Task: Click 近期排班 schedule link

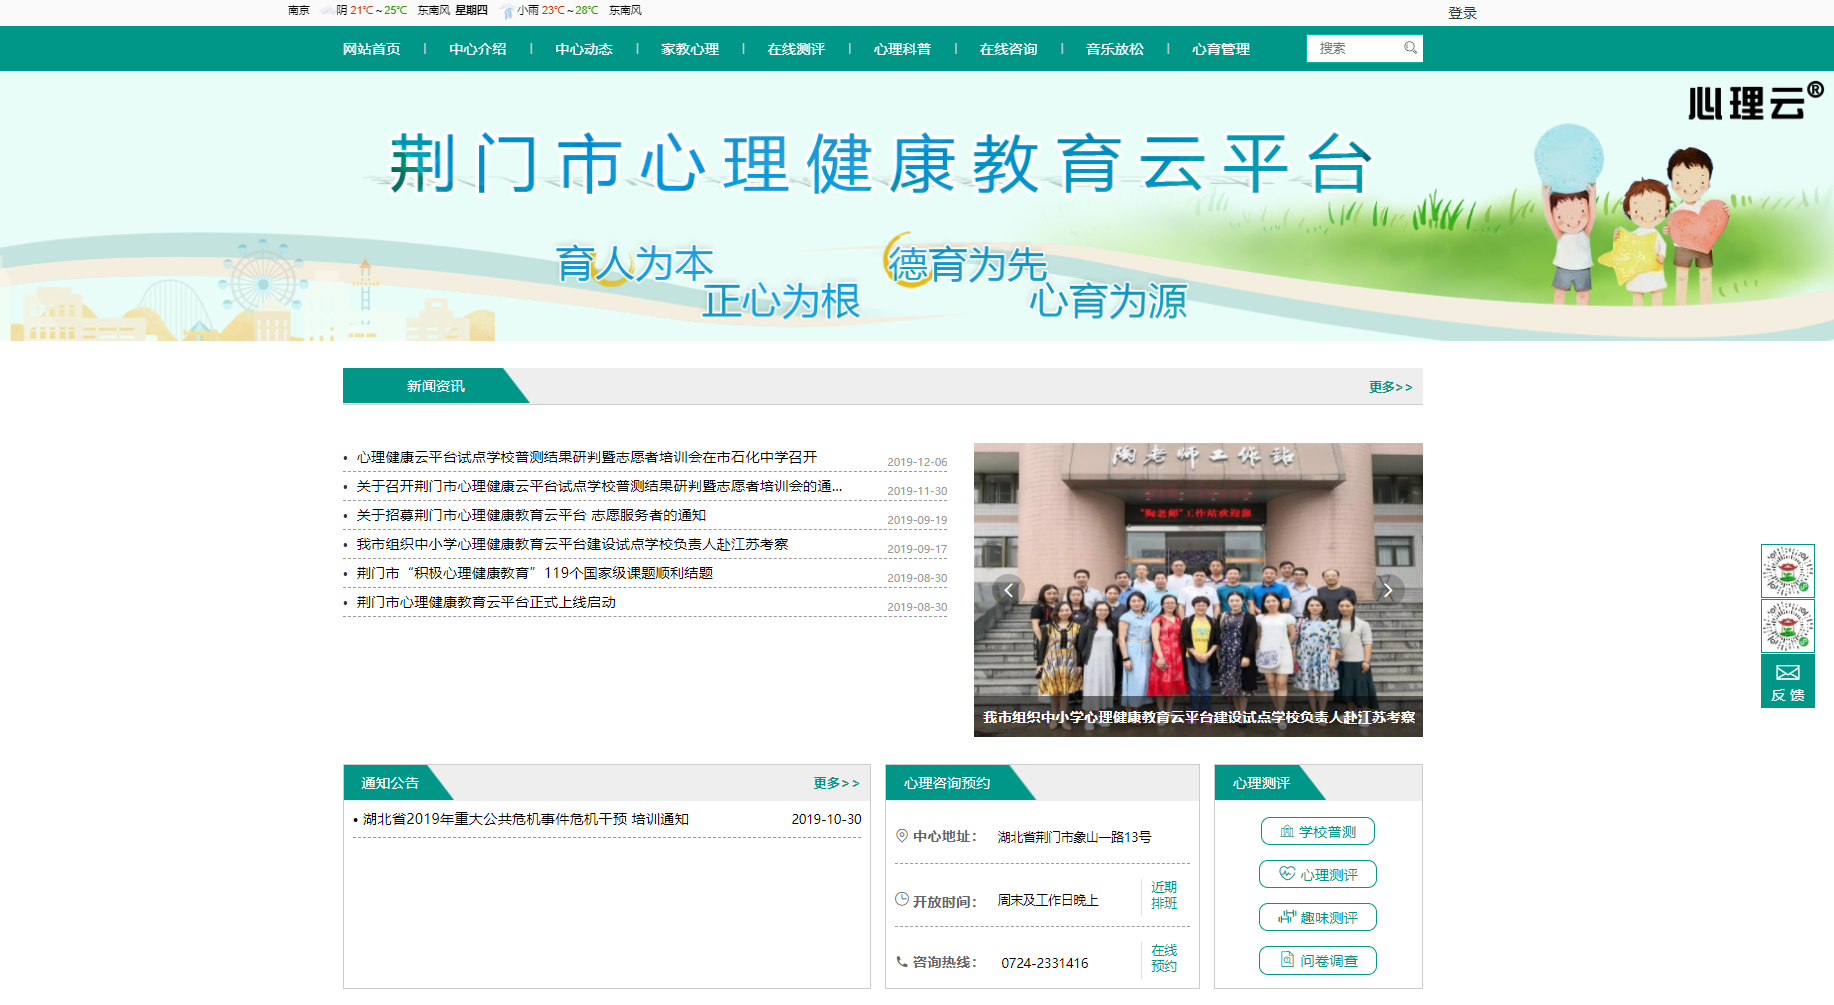Action: click(1164, 895)
